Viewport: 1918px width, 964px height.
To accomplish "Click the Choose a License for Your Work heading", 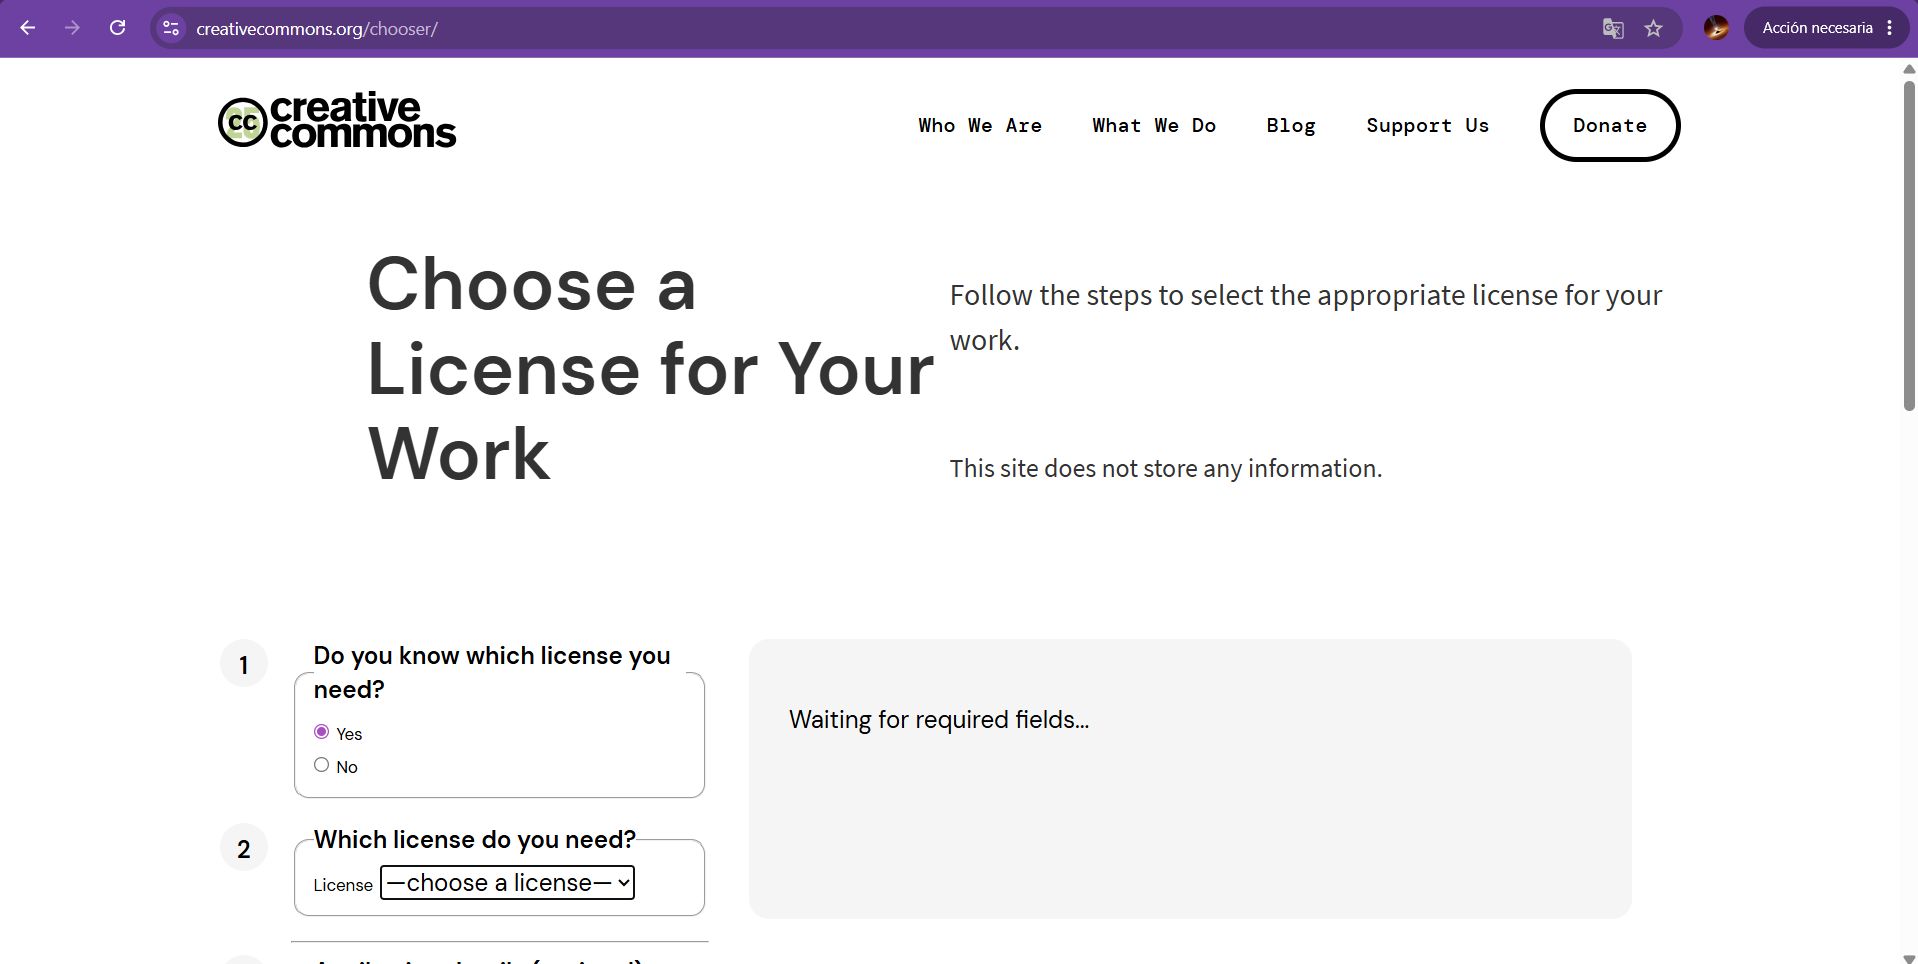I will 650,369.
